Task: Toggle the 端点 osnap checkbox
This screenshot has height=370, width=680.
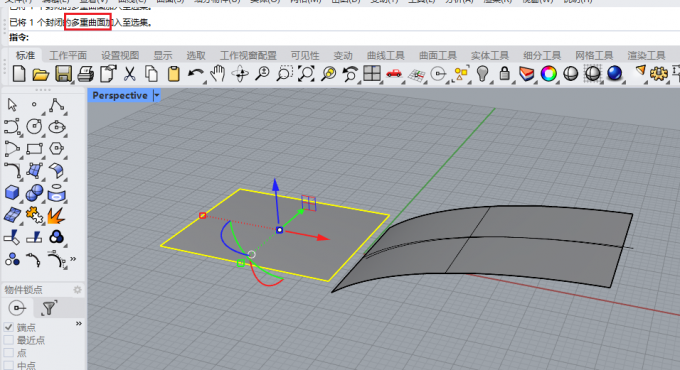Action: pyautogui.click(x=8, y=327)
